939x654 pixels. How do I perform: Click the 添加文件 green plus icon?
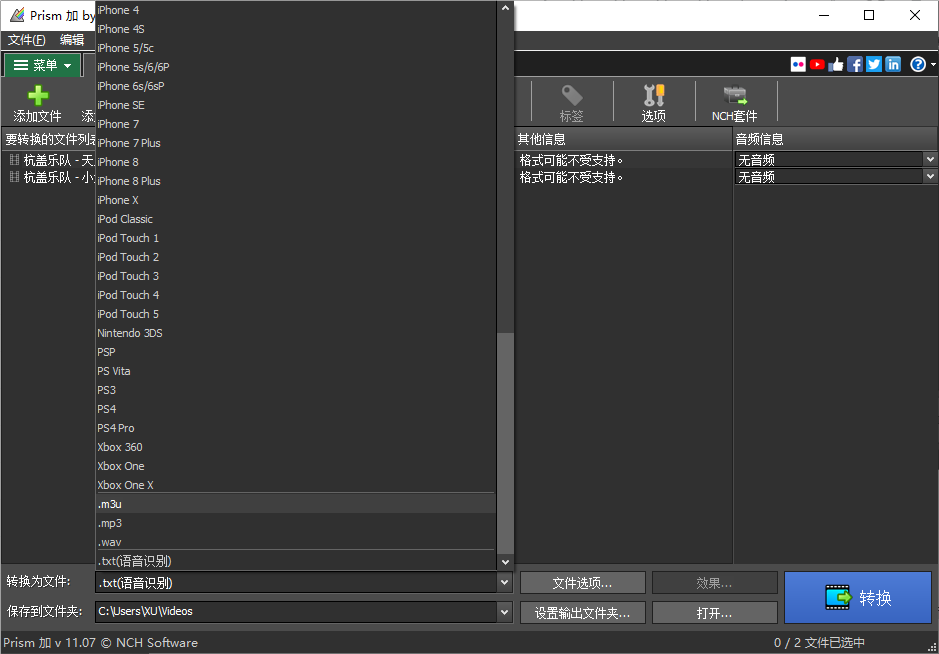(36, 97)
